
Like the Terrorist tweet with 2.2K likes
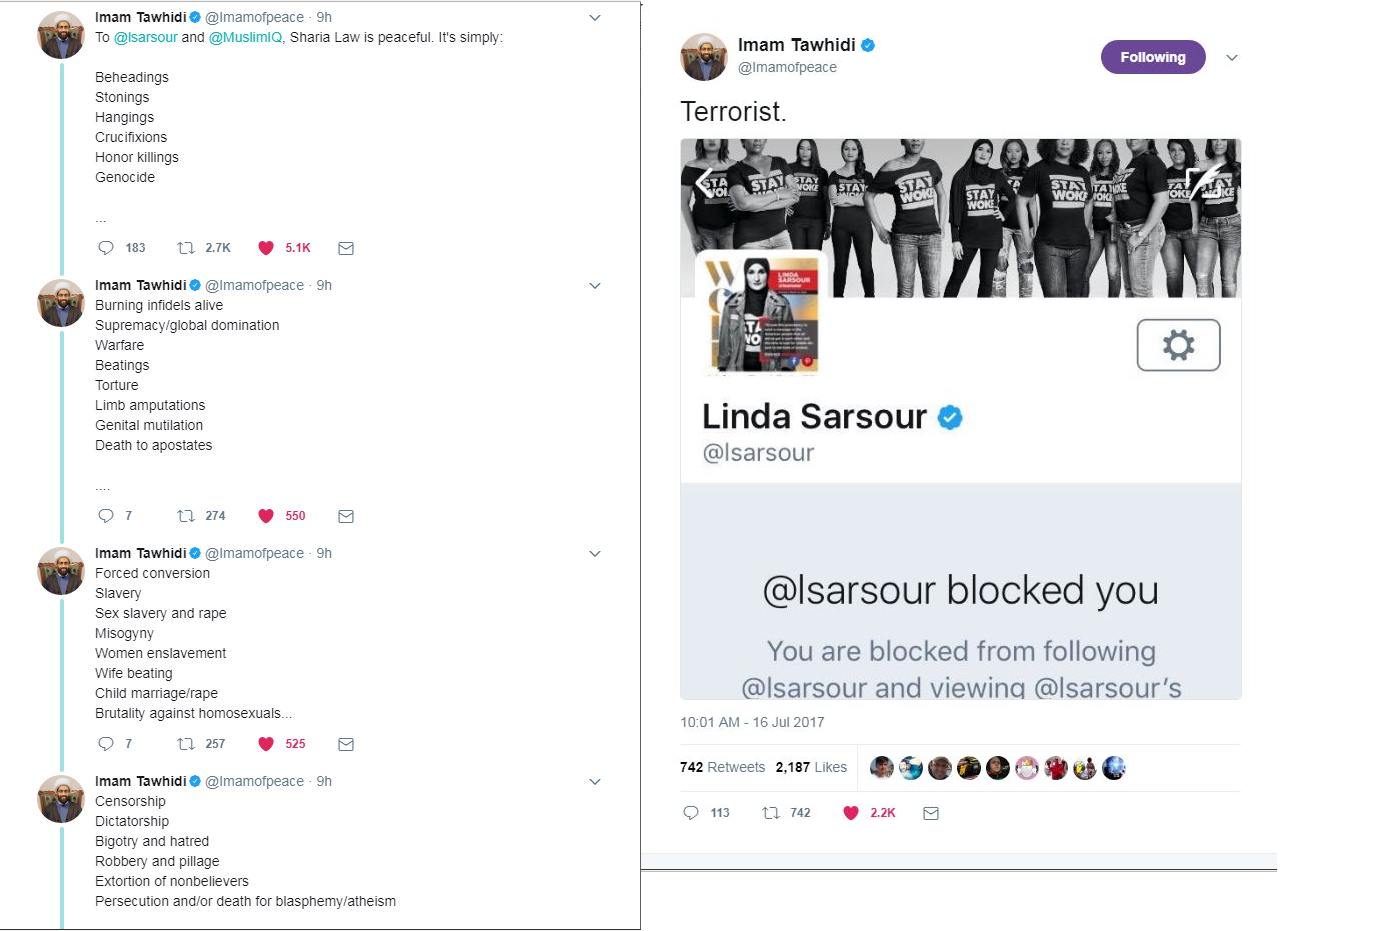click(x=851, y=813)
